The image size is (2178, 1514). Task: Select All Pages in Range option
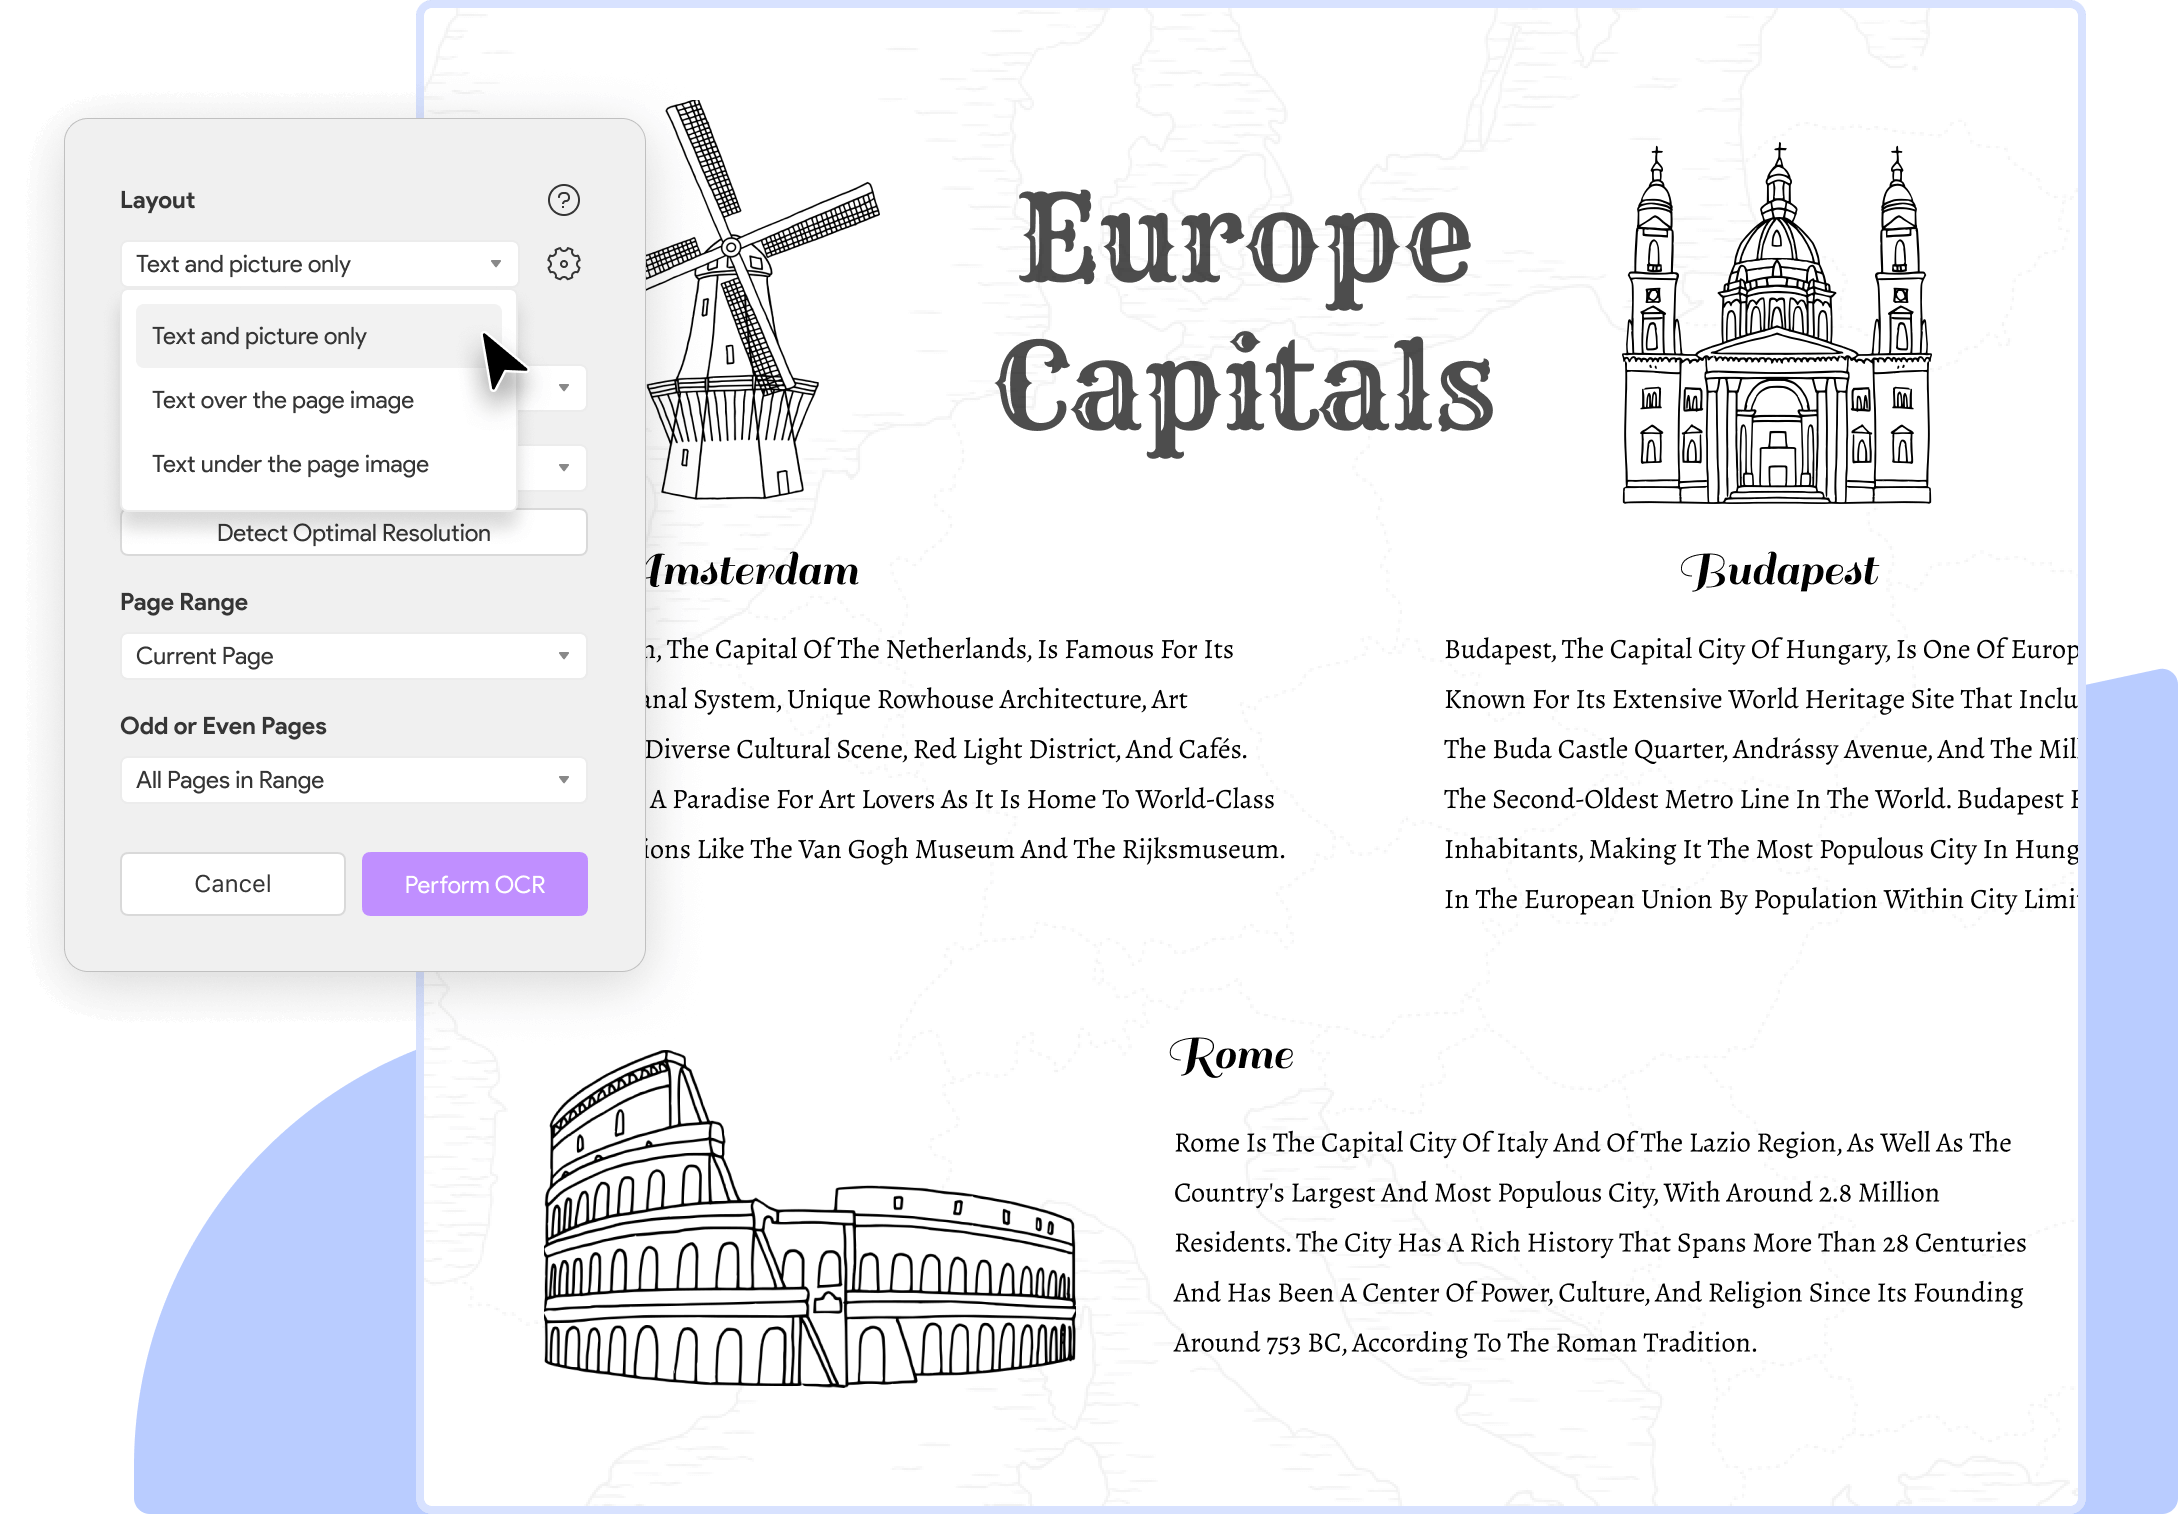pos(351,779)
